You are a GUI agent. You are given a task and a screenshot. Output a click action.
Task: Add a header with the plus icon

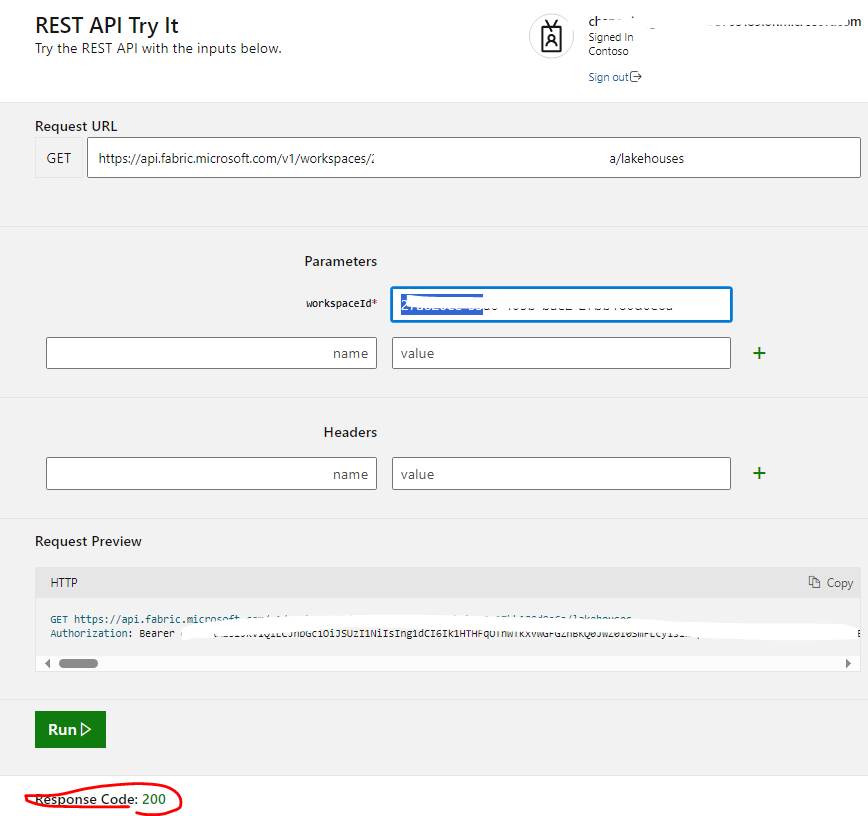tap(759, 473)
